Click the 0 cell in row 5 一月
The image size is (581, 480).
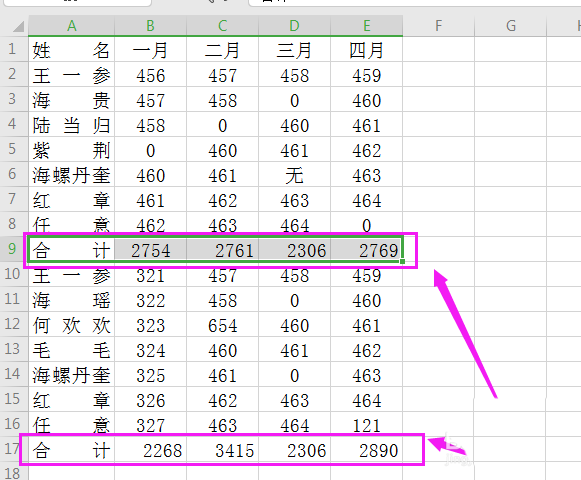pyautogui.click(x=150, y=149)
